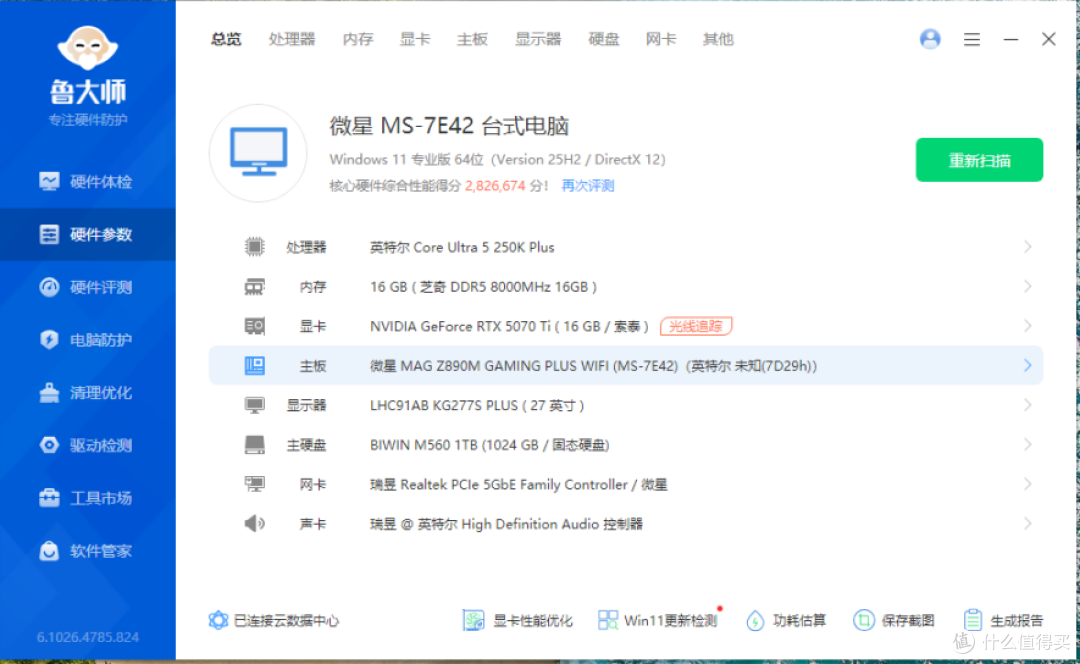Image resolution: width=1080 pixels, height=664 pixels.
Task: Click the 网卡 network adapter icon
Action: click(255, 484)
